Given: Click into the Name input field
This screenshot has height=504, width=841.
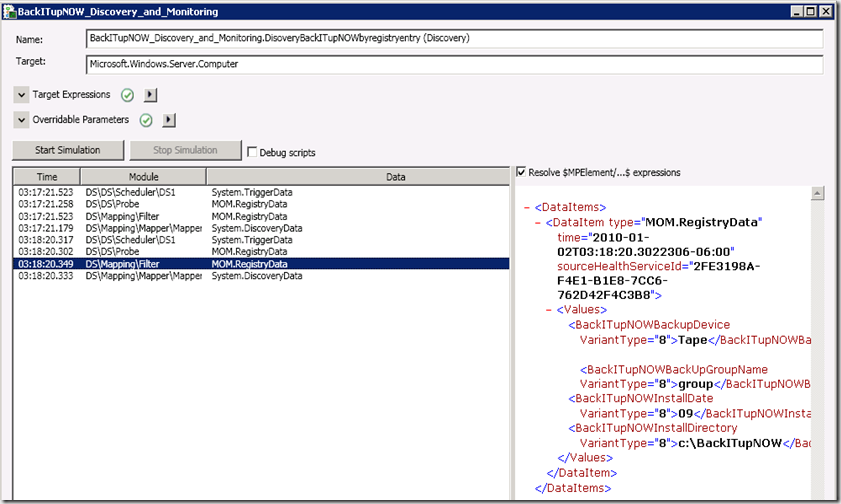Looking at the screenshot, I should [454, 38].
